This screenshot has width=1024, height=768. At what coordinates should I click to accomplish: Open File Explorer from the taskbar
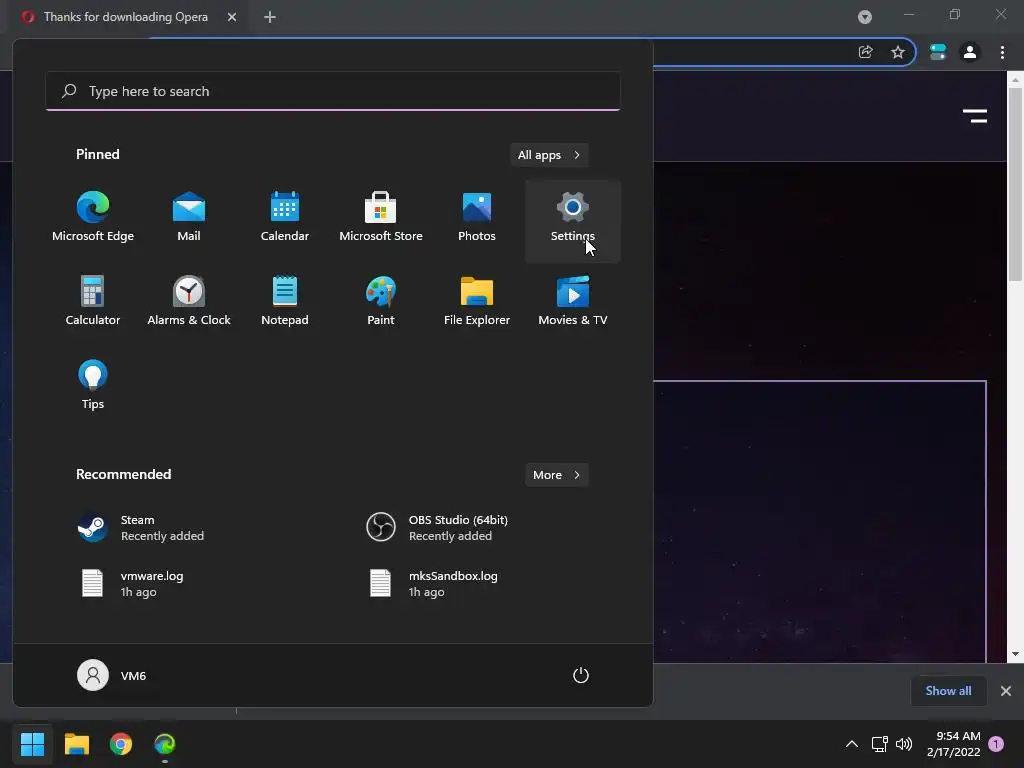click(x=76, y=744)
